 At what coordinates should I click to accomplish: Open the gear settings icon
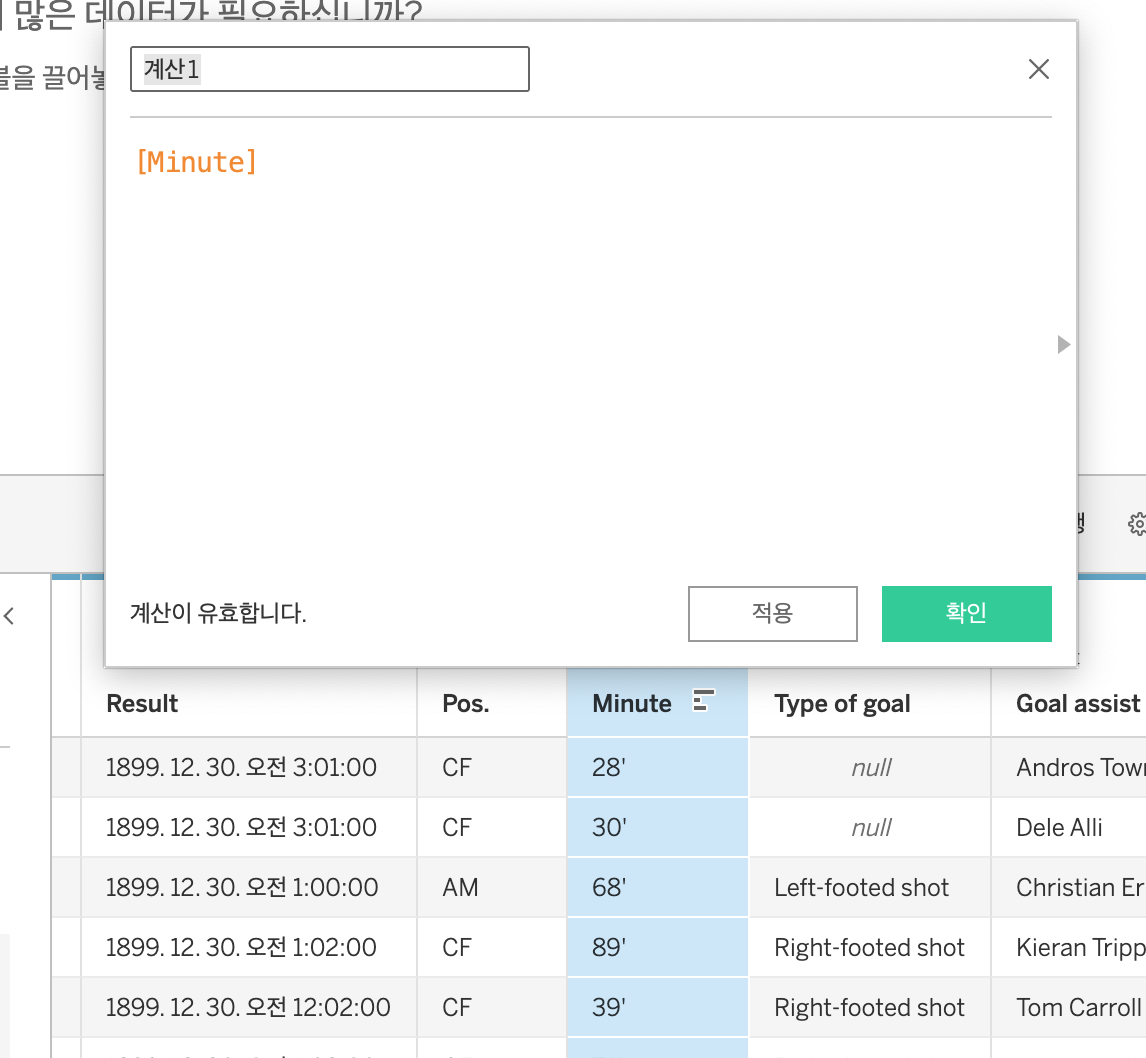[1136, 524]
